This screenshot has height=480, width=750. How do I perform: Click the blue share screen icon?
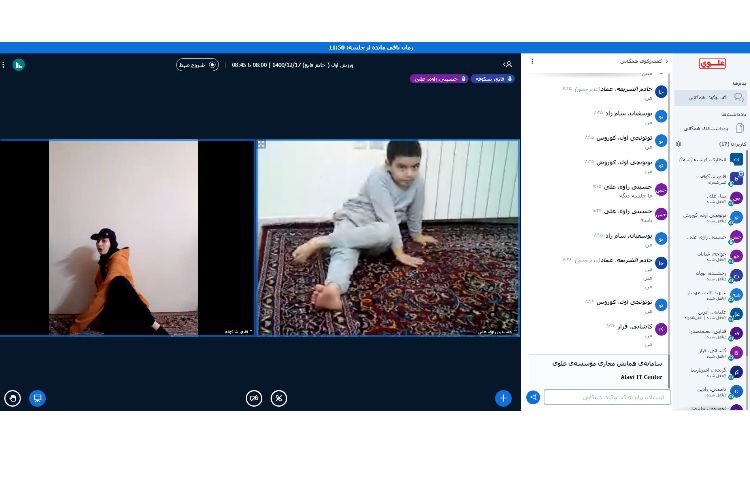tap(37, 398)
